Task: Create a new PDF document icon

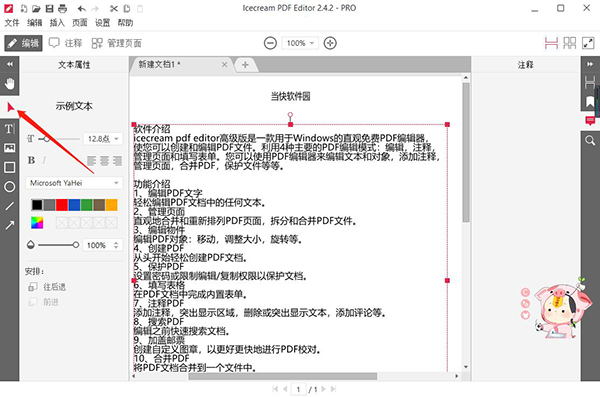Action: 24,8
